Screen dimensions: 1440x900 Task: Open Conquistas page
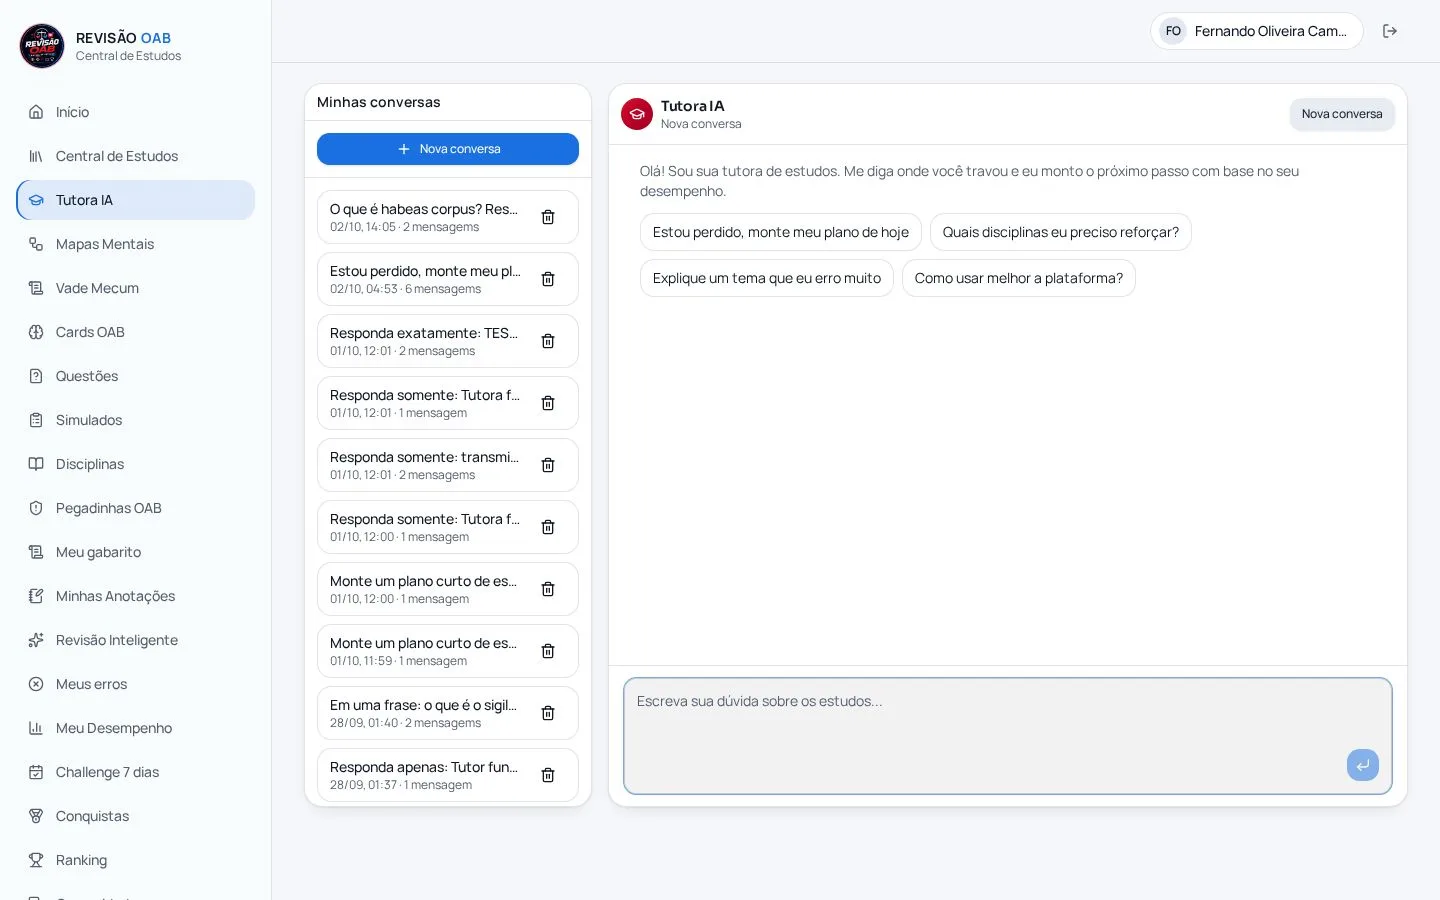click(x=136, y=816)
